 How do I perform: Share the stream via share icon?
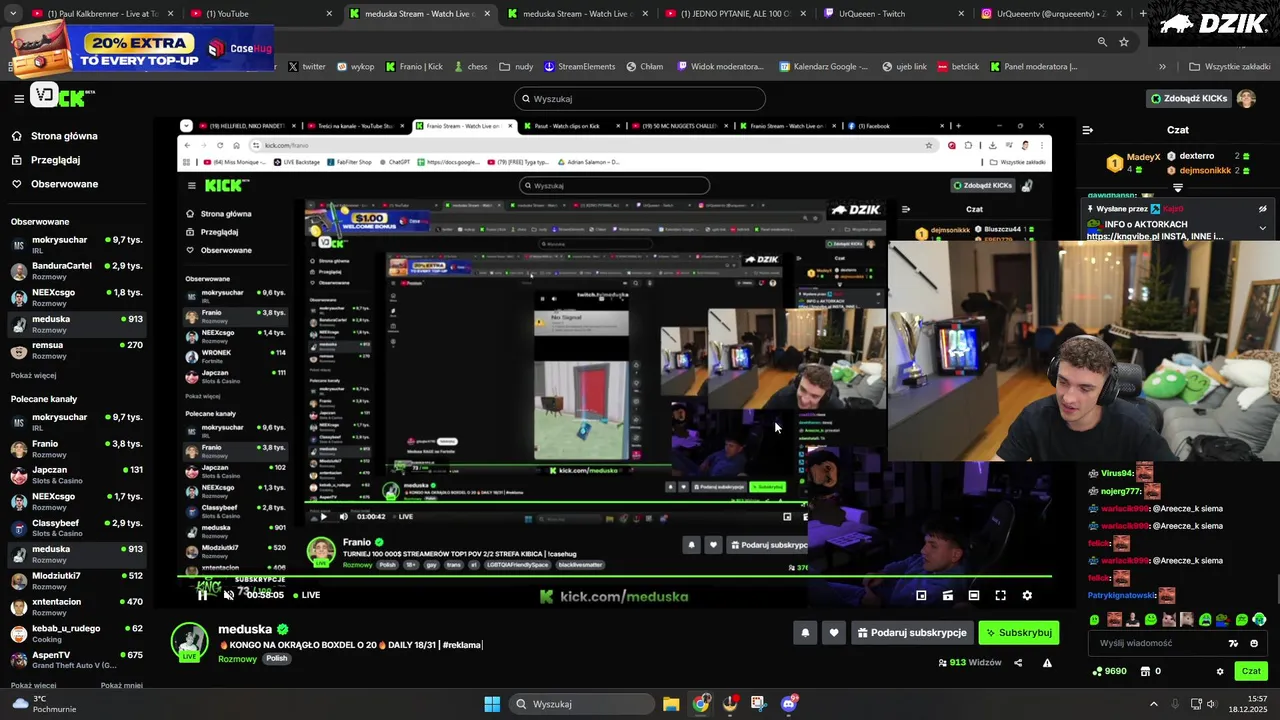[x=1018, y=662]
